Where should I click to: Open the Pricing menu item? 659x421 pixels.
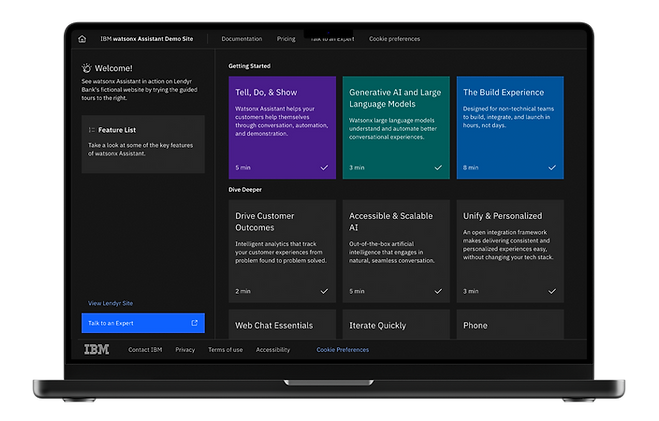click(286, 39)
